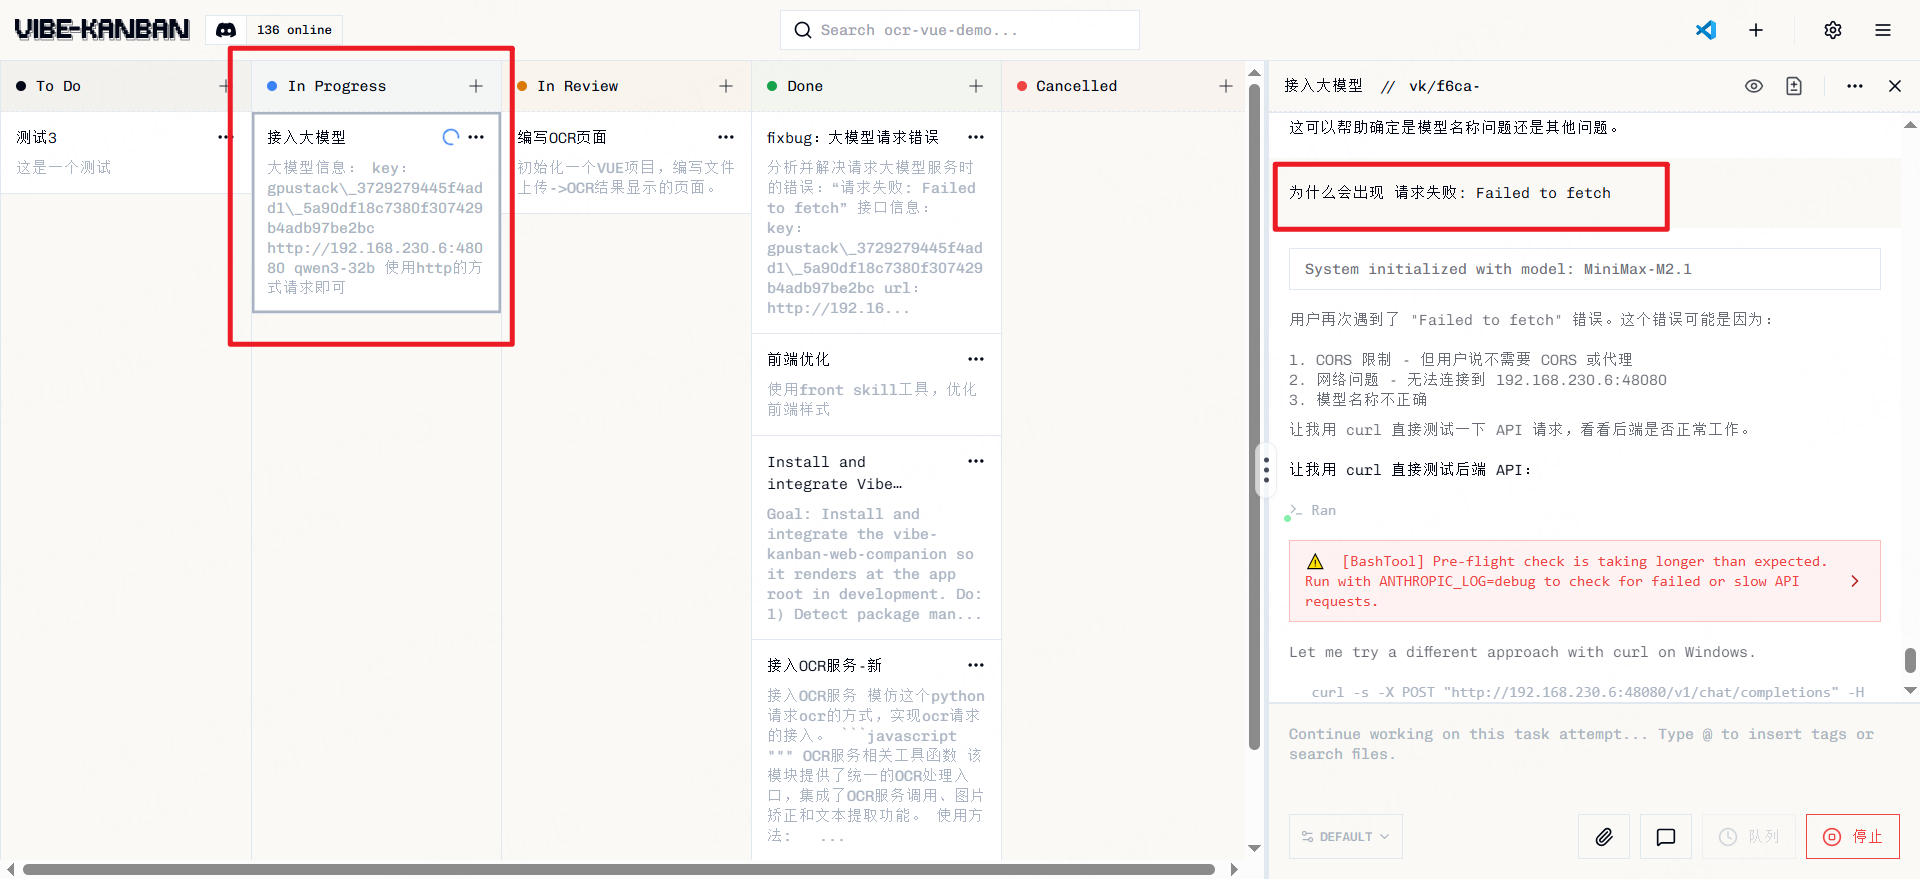Click the 为什么会出现 请求失败 user message
Viewport: 1920px width, 879px height.
(1450, 193)
